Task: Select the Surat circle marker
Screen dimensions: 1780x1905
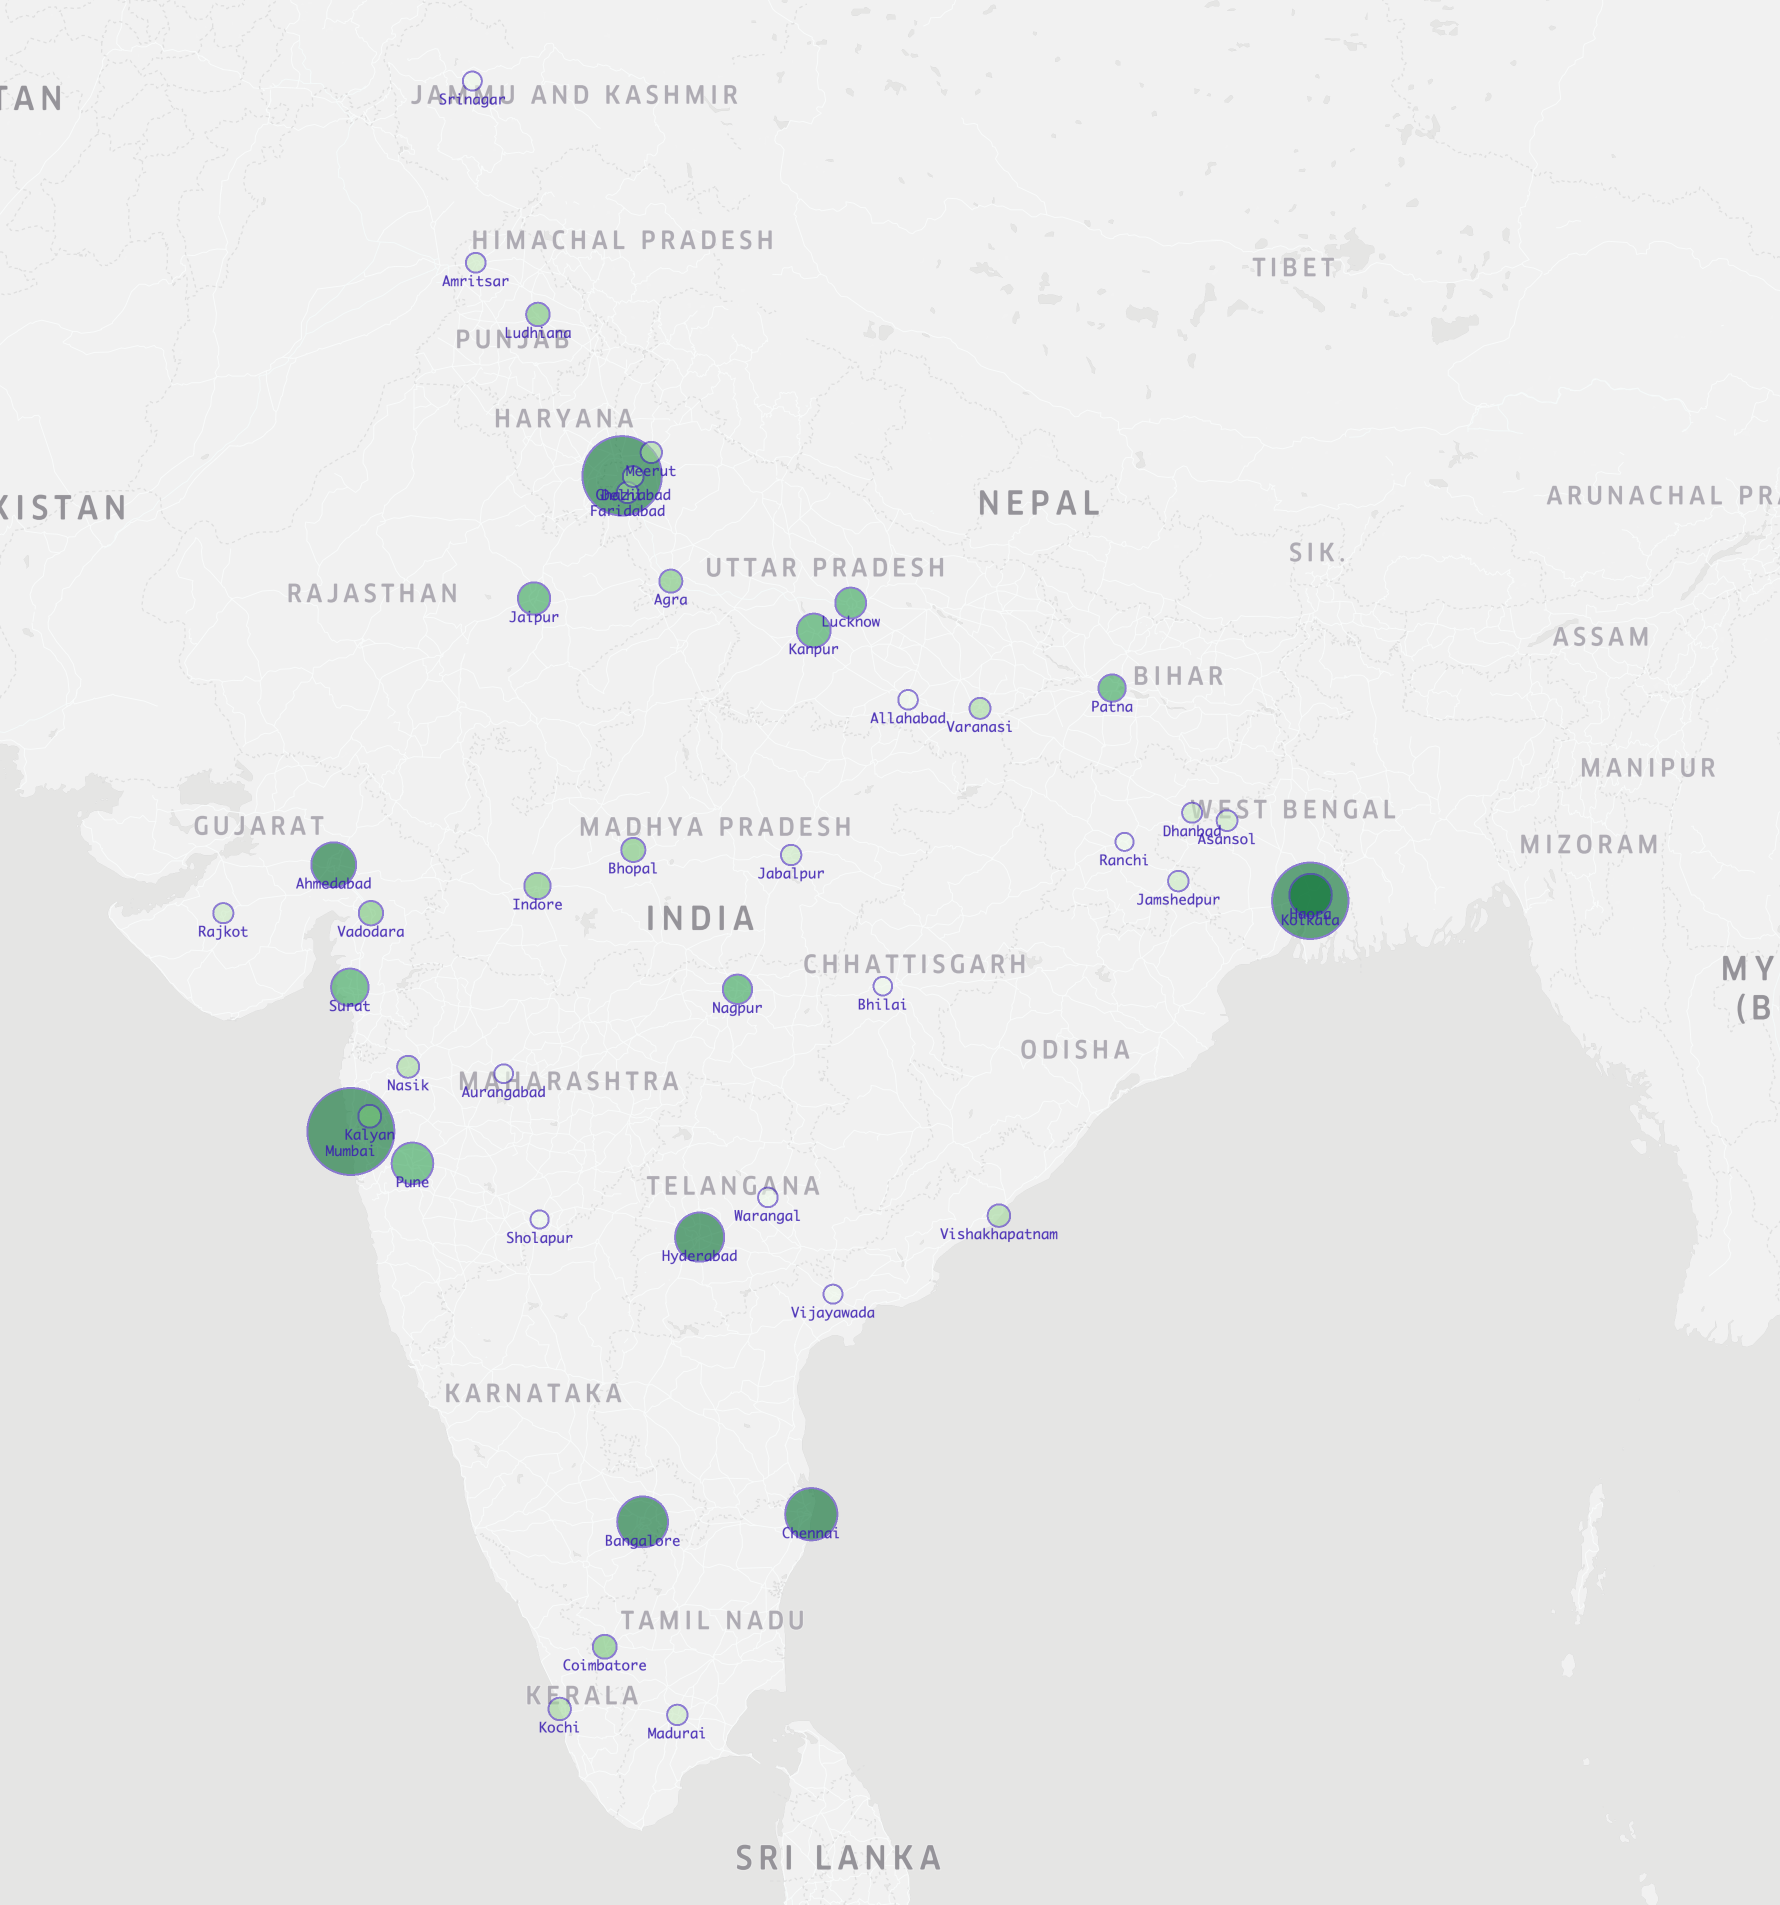Action: point(349,987)
